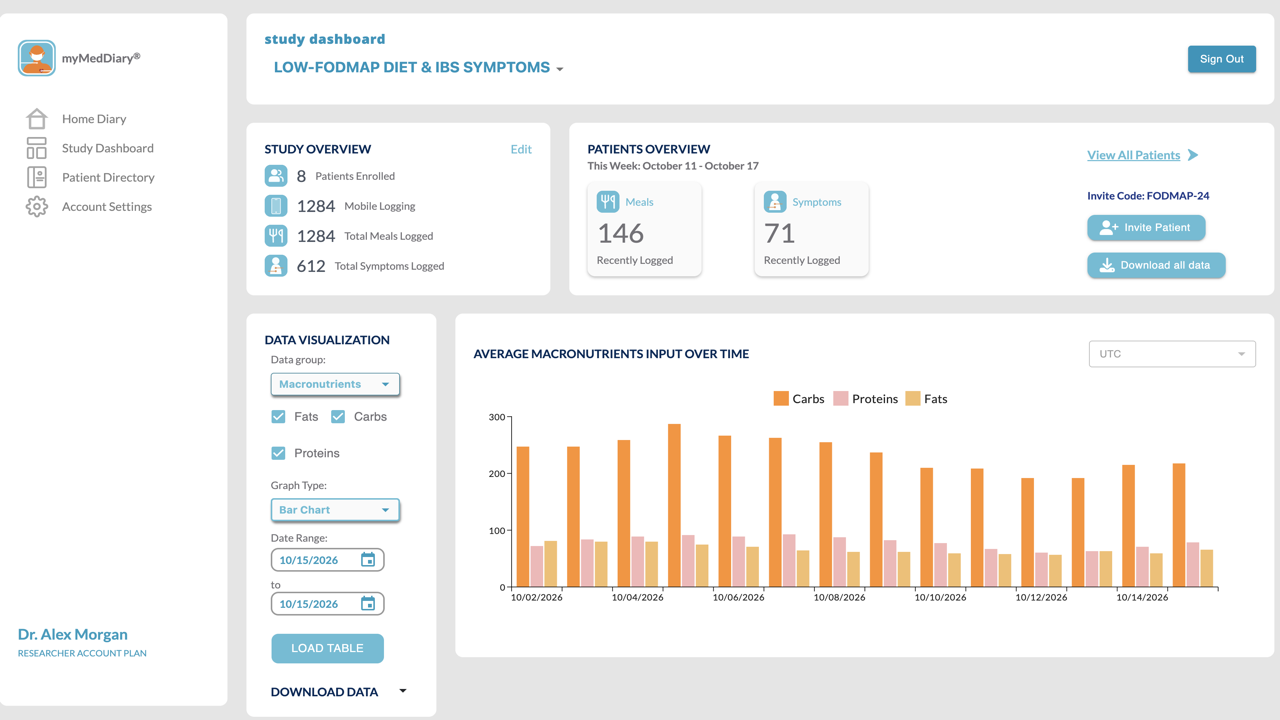Open the Symptoms recently logged card

[x=811, y=230]
